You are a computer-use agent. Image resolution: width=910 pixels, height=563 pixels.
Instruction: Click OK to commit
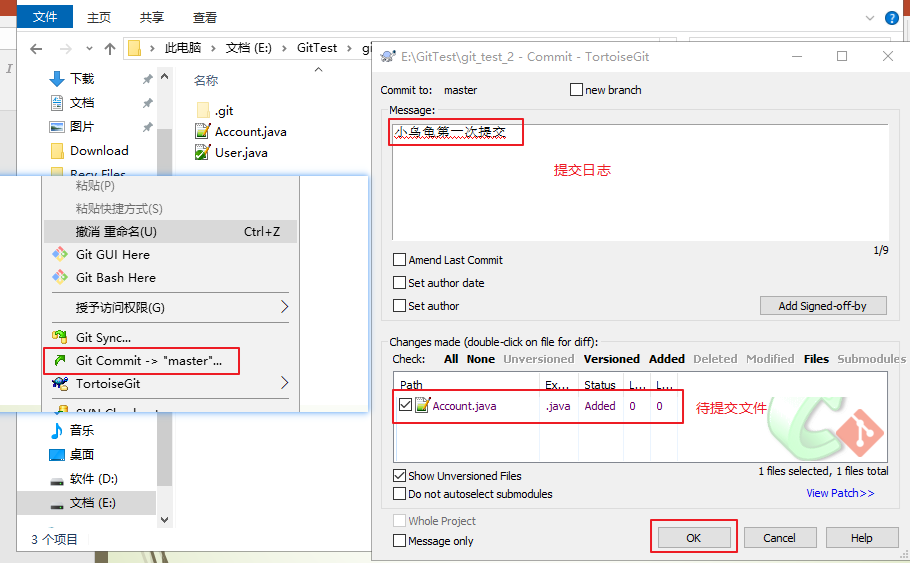(694, 538)
